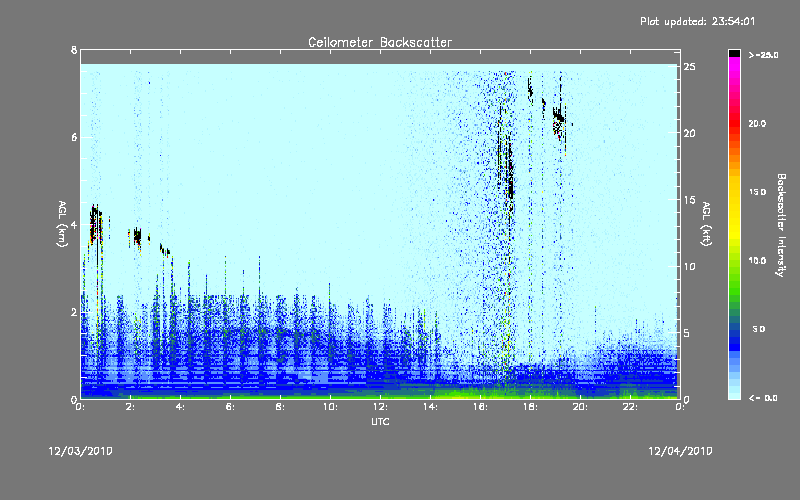Click the "14:" UTC hour tick label

pos(430,407)
